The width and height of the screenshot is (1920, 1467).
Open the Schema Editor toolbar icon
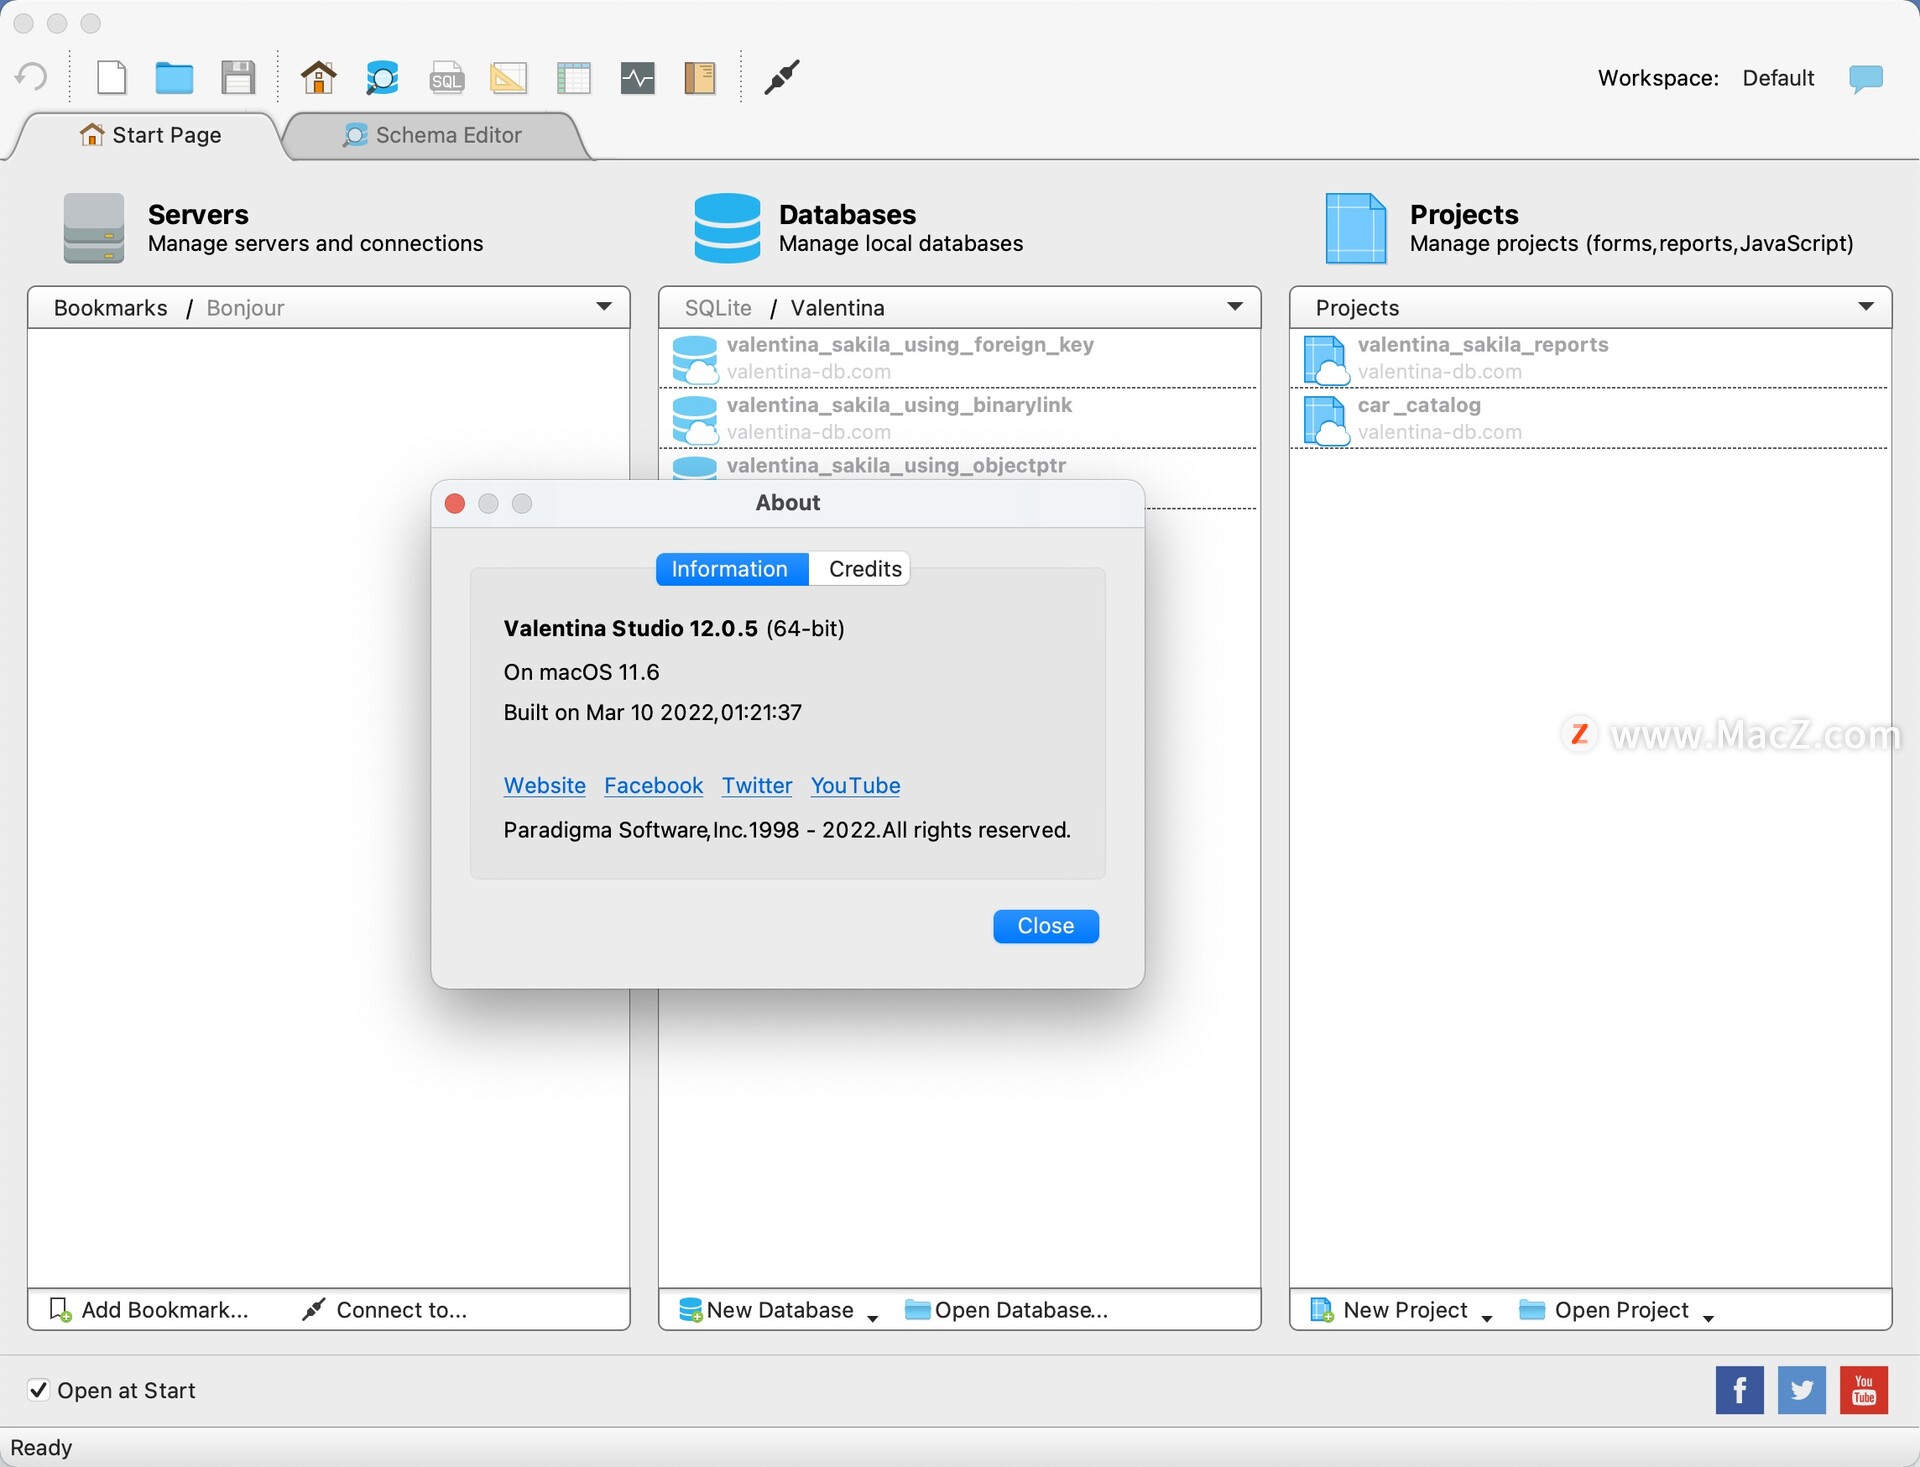tap(382, 78)
